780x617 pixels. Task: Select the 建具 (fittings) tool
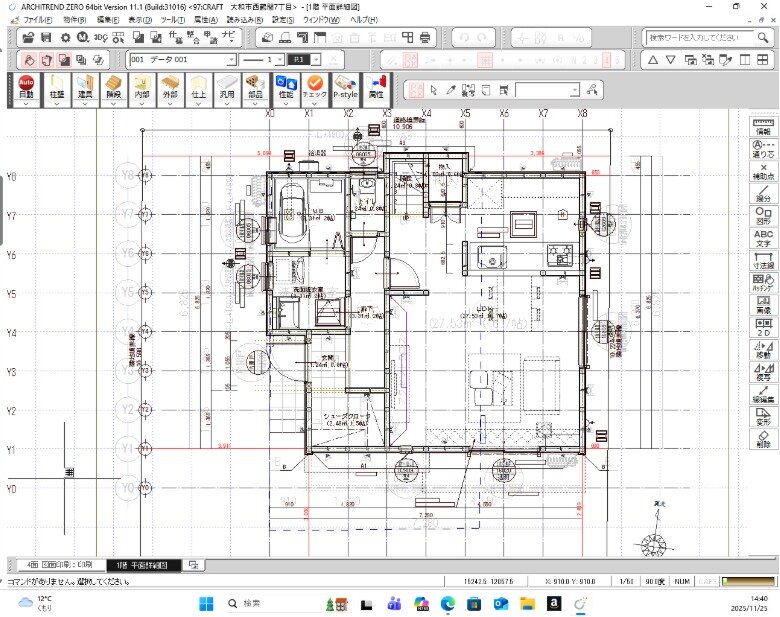pyautogui.click(x=85, y=86)
